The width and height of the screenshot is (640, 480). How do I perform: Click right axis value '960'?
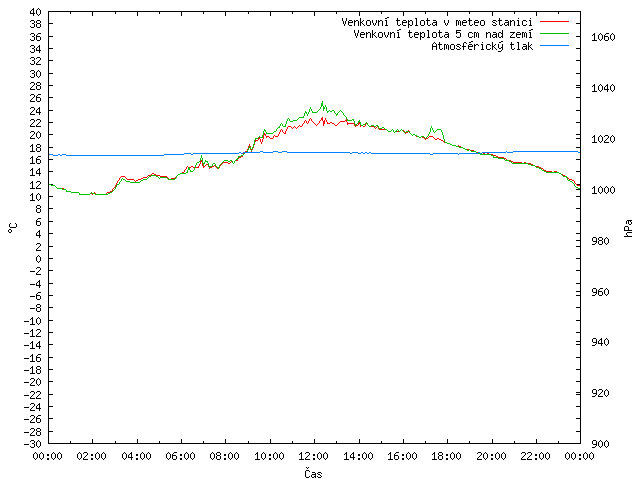[x=600, y=292]
